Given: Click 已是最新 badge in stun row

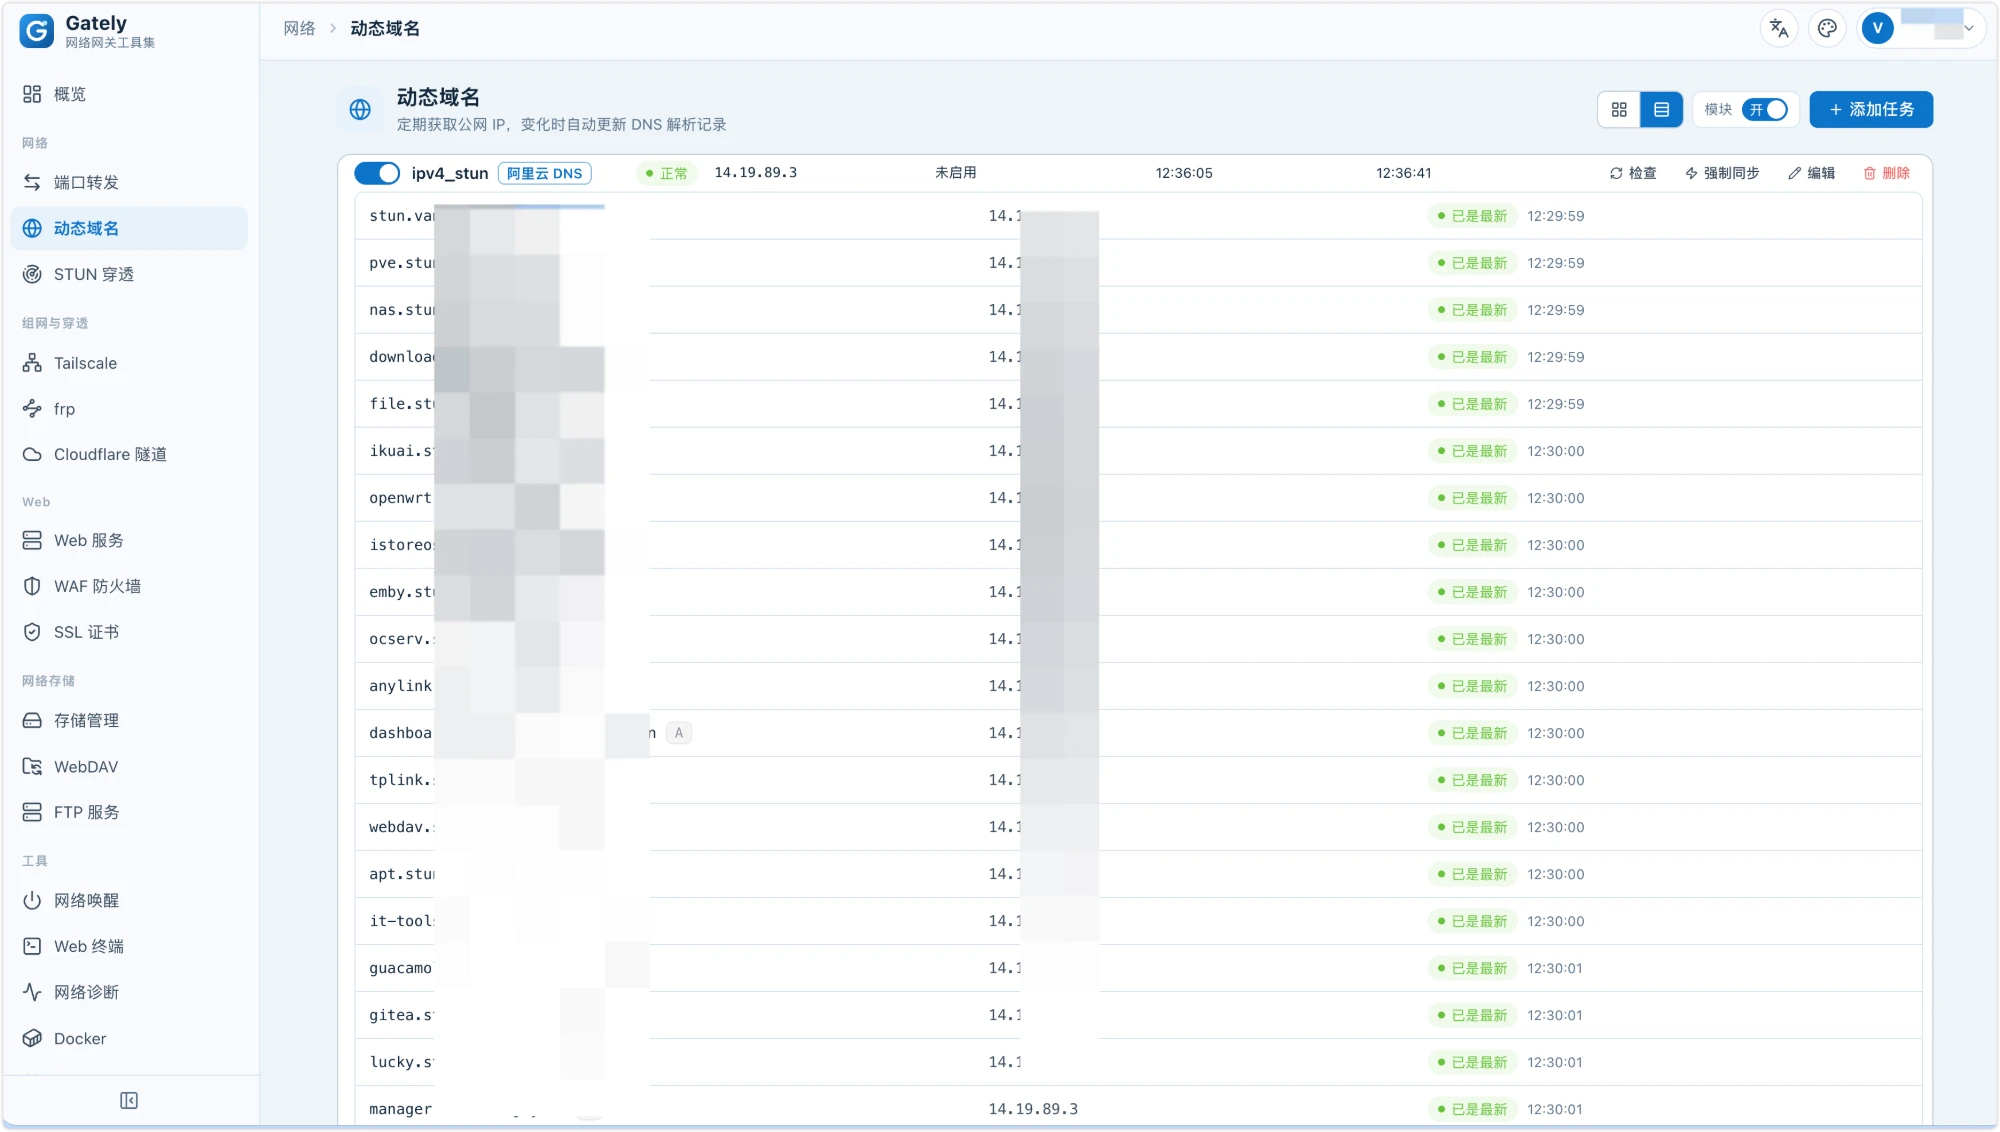Looking at the screenshot, I should coord(1472,216).
